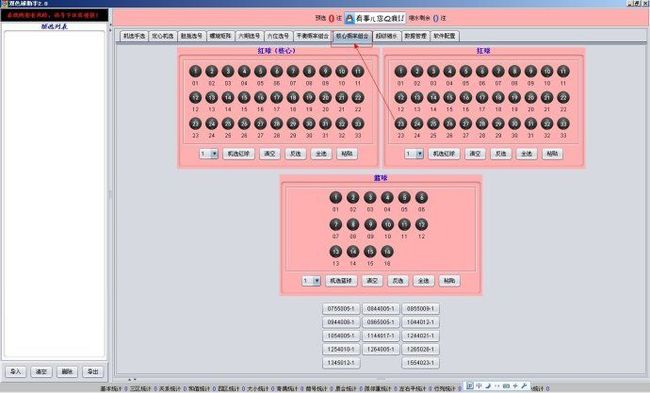Switch to the 机选手选 tab
The image size is (650, 393).
click(x=134, y=36)
